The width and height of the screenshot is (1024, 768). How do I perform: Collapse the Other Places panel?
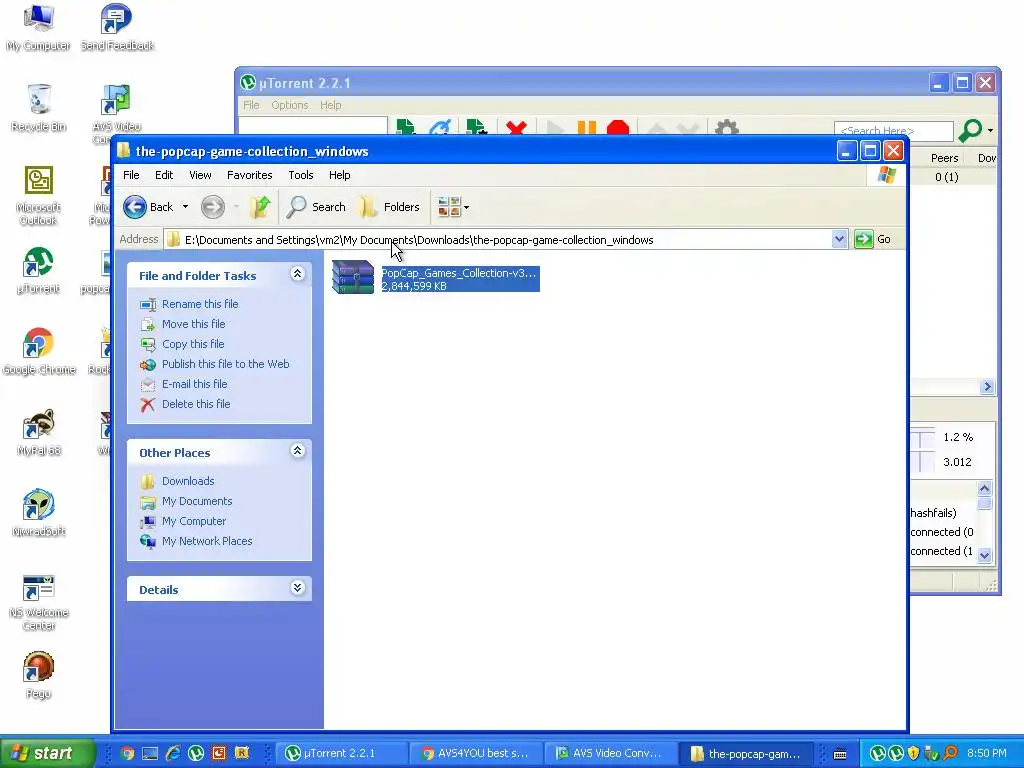(297, 451)
